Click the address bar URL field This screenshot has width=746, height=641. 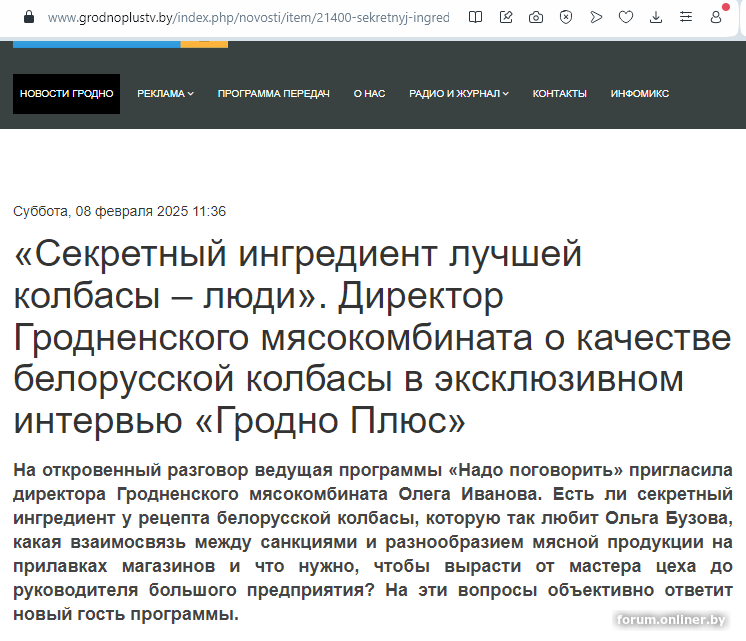pos(248,18)
